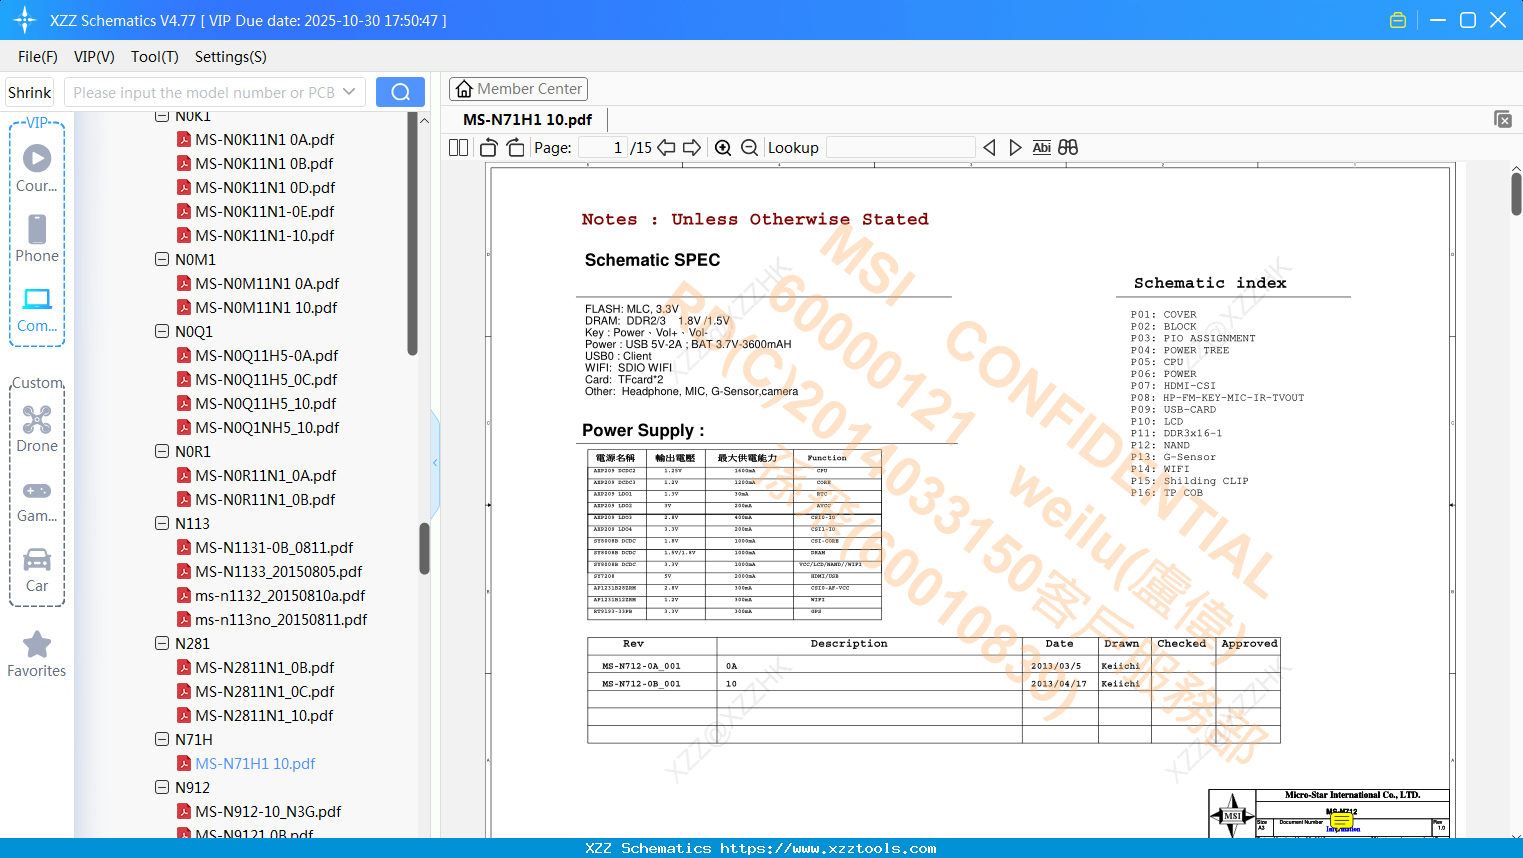This screenshot has height=858, width=1523.
Task: Open ms-n113no_20150811.pdf
Action: 272,619
